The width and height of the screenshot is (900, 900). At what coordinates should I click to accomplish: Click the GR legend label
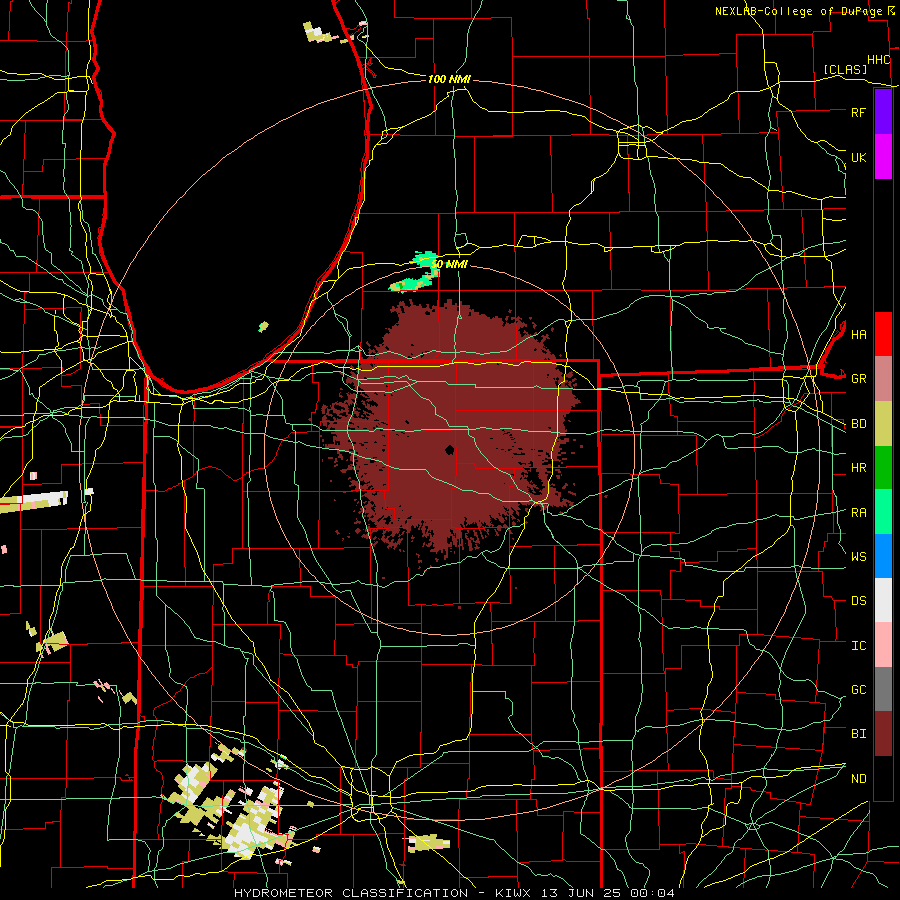[x=858, y=379]
